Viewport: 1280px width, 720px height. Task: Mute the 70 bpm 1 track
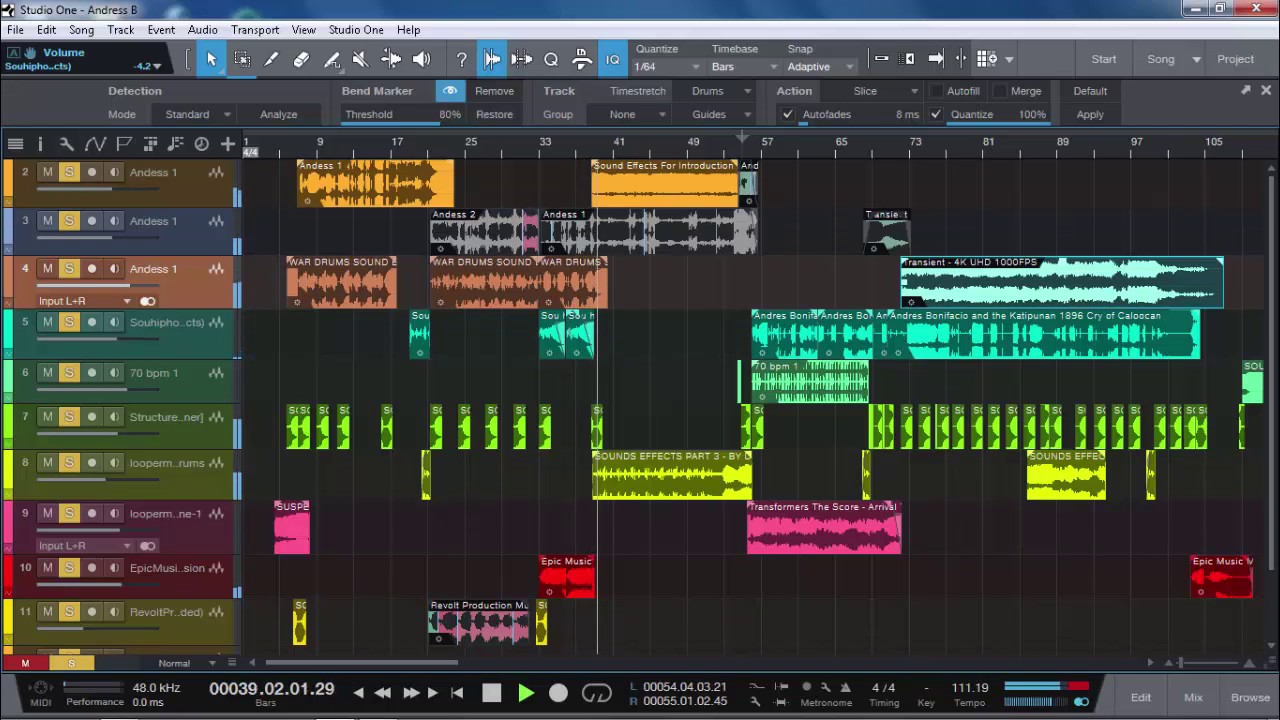pyautogui.click(x=47, y=373)
